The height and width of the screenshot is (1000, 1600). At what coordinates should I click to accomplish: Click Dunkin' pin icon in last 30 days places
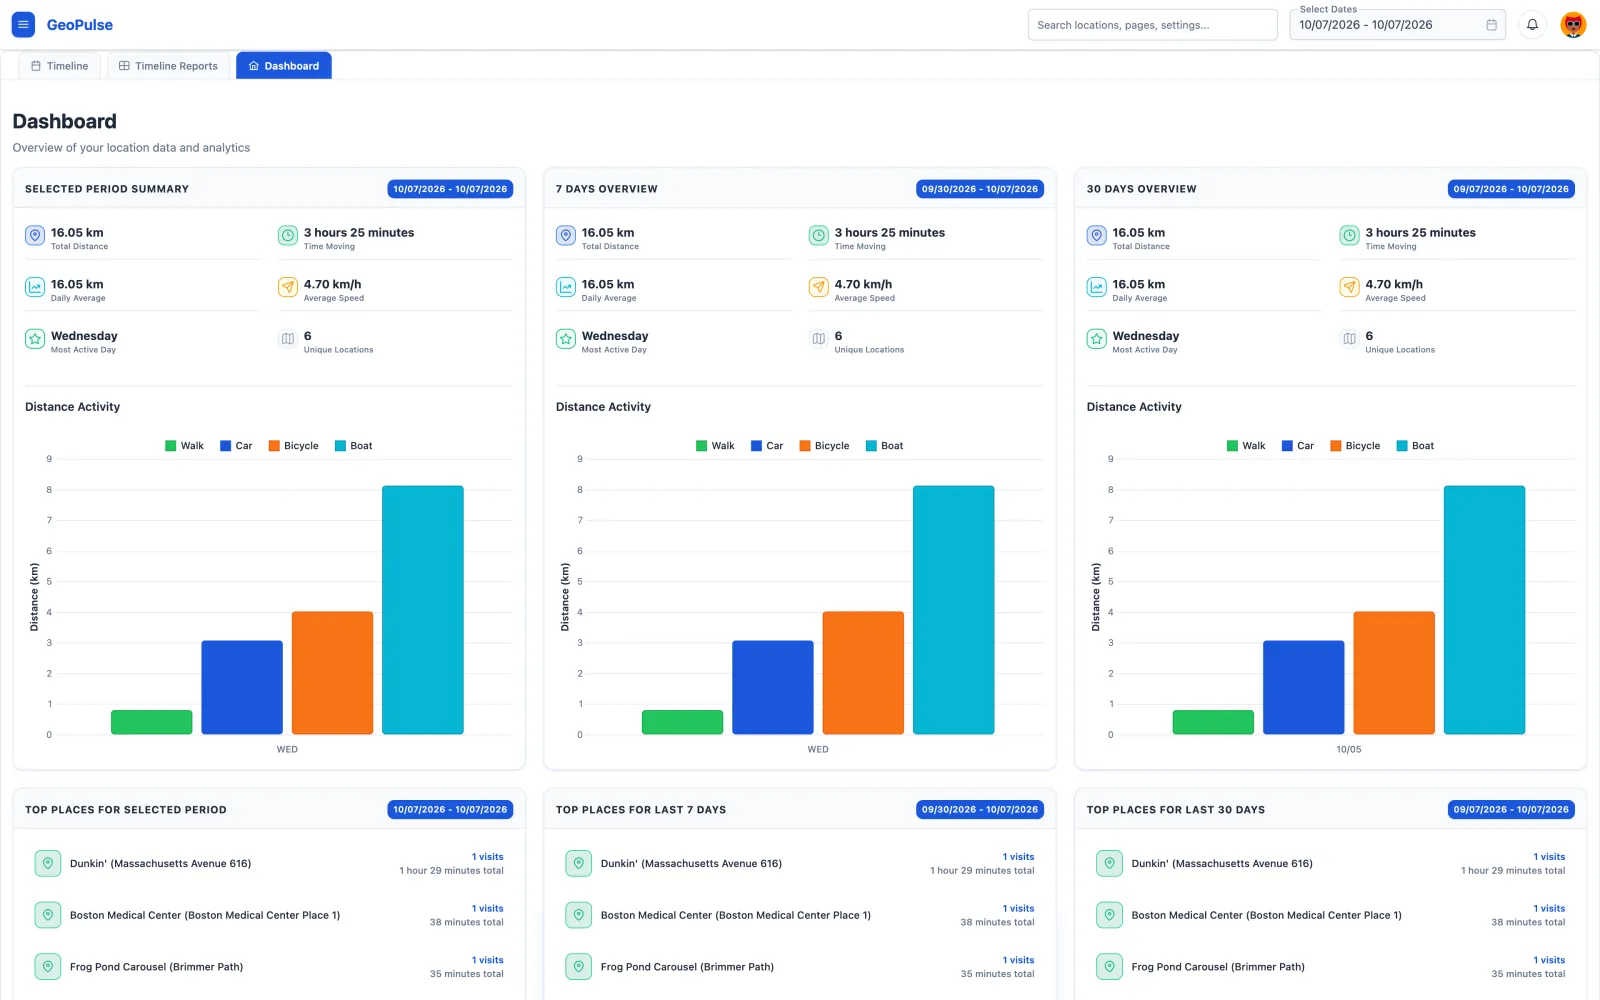click(x=1109, y=863)
